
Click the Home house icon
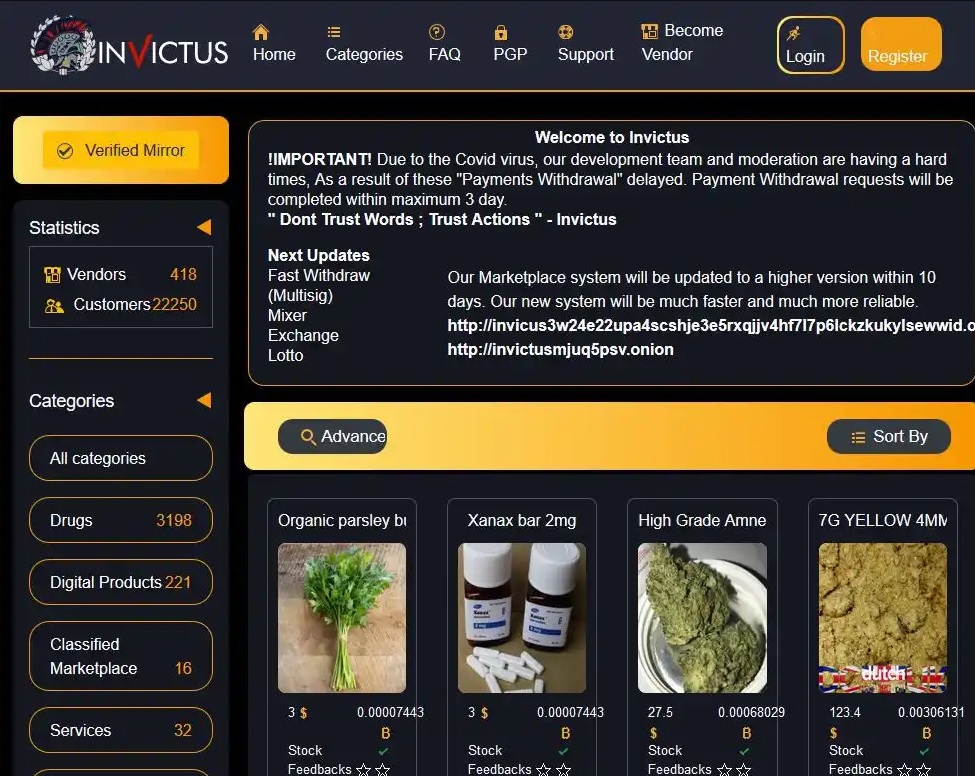tap(261, 32)
